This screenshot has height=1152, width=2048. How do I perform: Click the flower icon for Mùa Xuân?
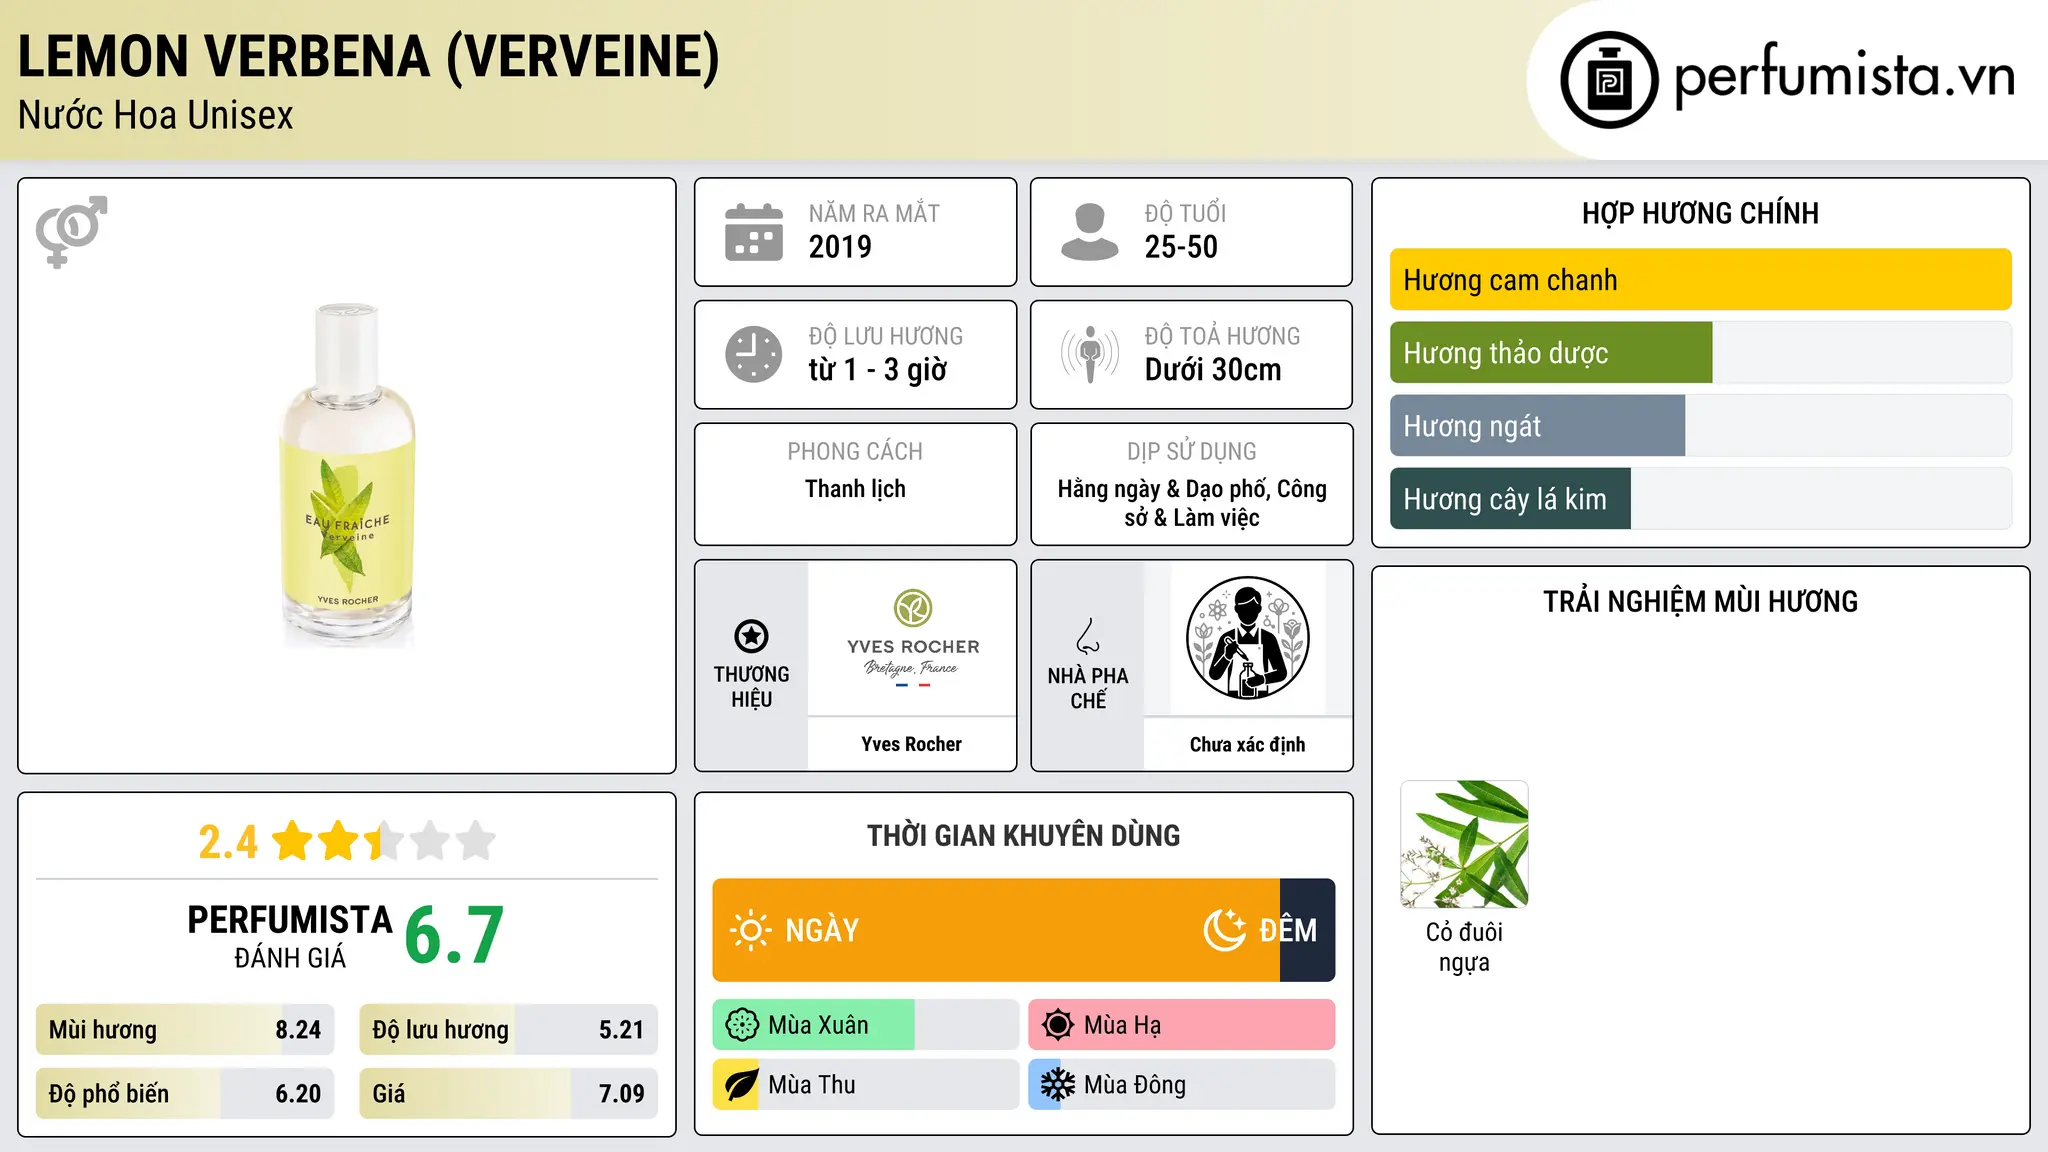tap(742, 1025)
